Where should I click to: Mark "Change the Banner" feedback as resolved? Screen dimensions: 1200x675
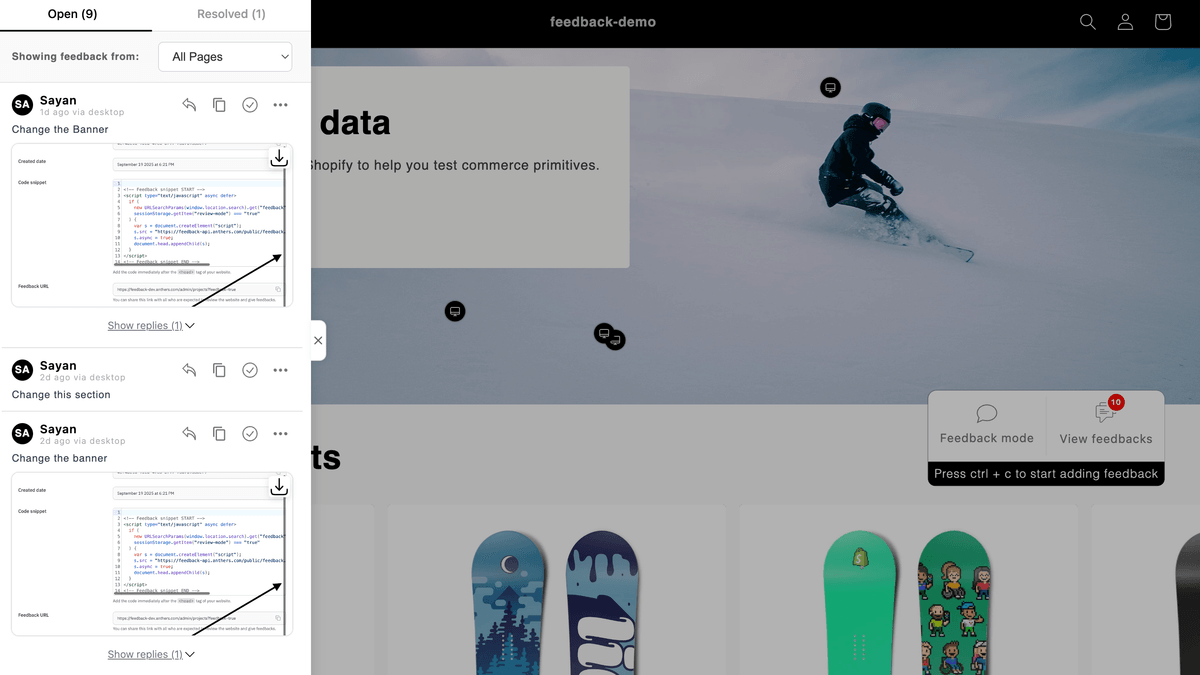(x=250, y=105)
